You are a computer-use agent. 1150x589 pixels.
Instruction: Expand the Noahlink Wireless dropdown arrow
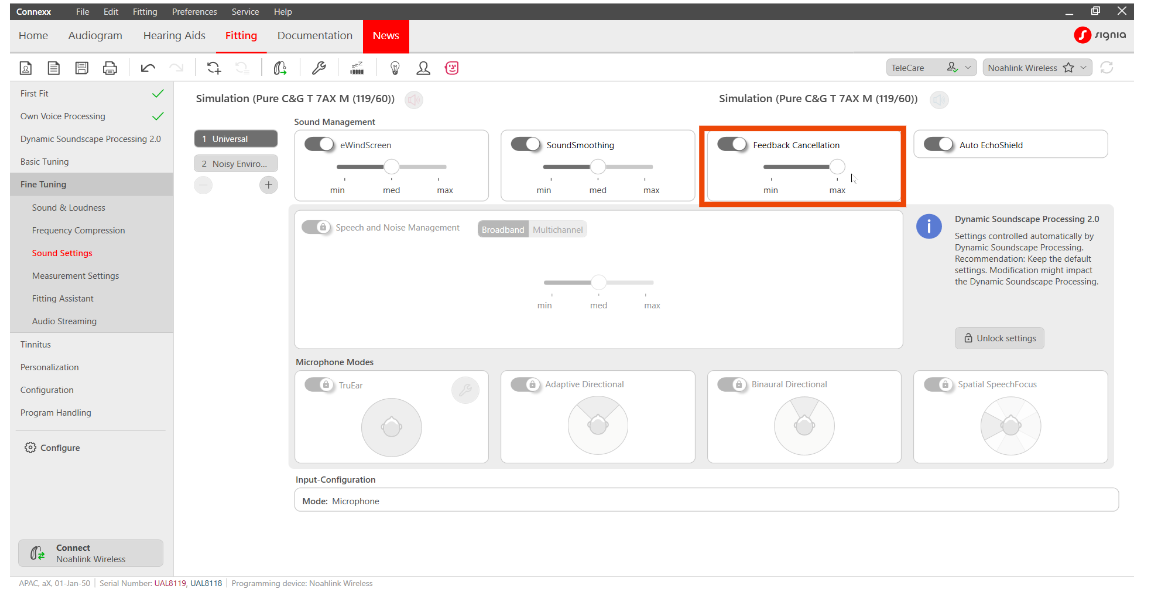[1083, 67]
